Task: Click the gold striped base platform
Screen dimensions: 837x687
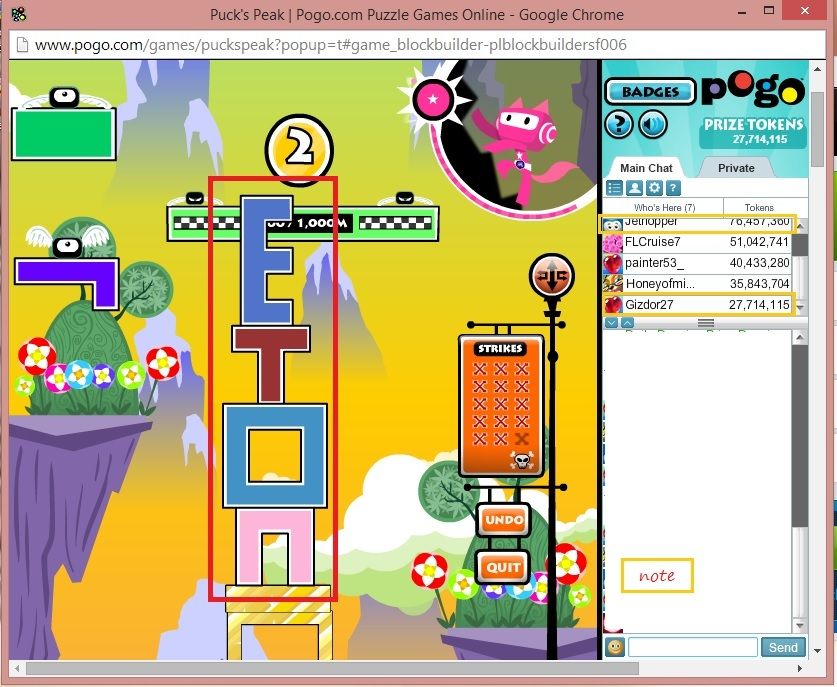Action: (x=278, y=598)
